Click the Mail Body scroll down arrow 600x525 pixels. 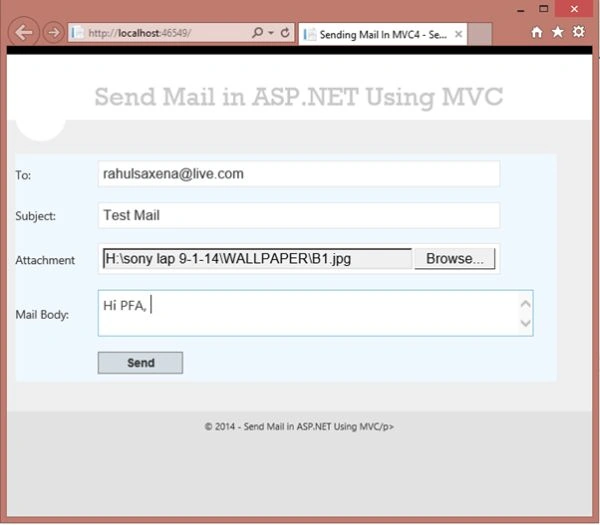pos(525,323)
